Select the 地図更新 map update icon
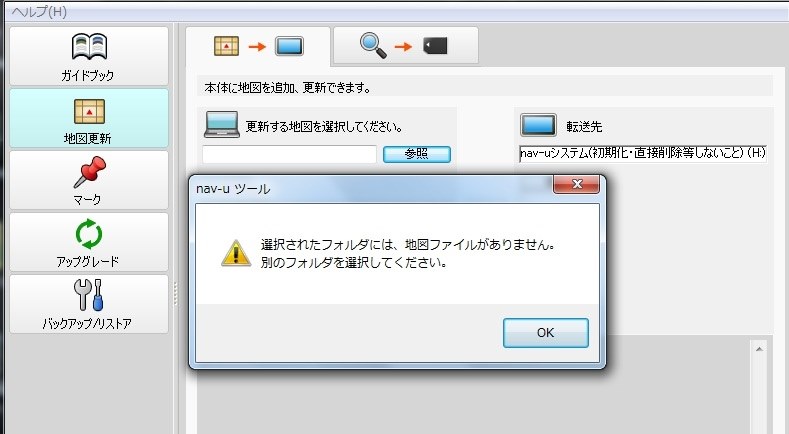 (x=89, y=111)
